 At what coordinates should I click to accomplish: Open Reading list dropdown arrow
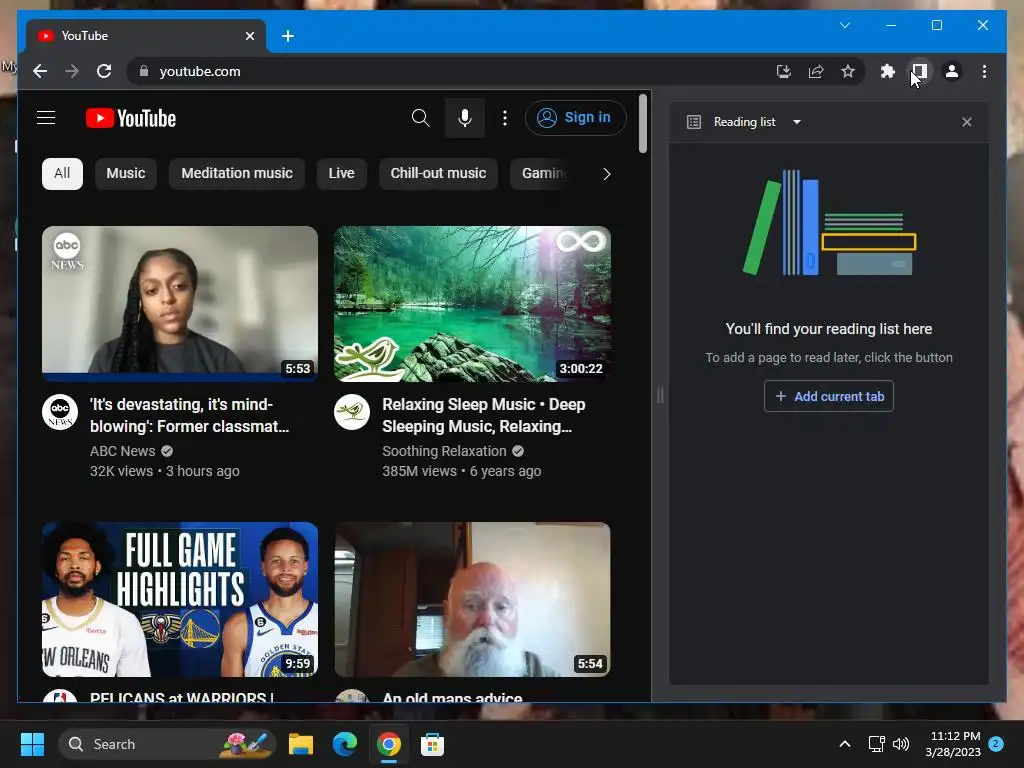[x=797, y=122]
